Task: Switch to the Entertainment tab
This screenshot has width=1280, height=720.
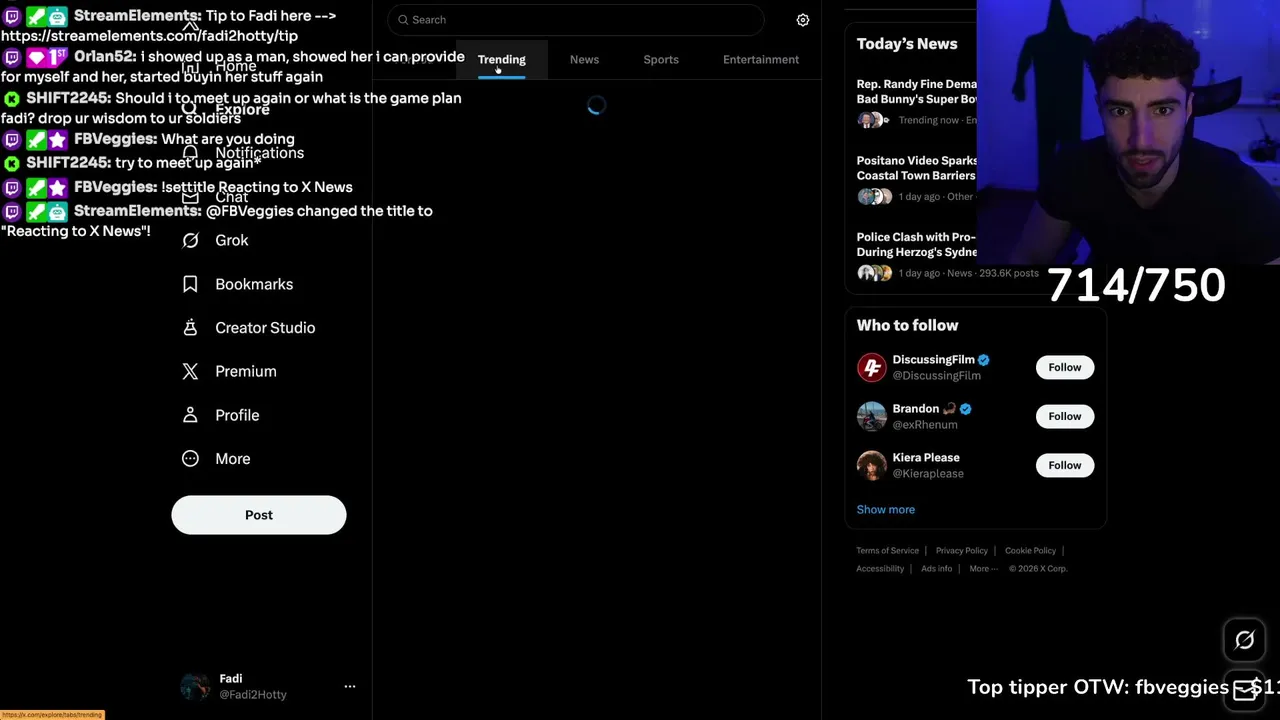Action: (761, 59)
